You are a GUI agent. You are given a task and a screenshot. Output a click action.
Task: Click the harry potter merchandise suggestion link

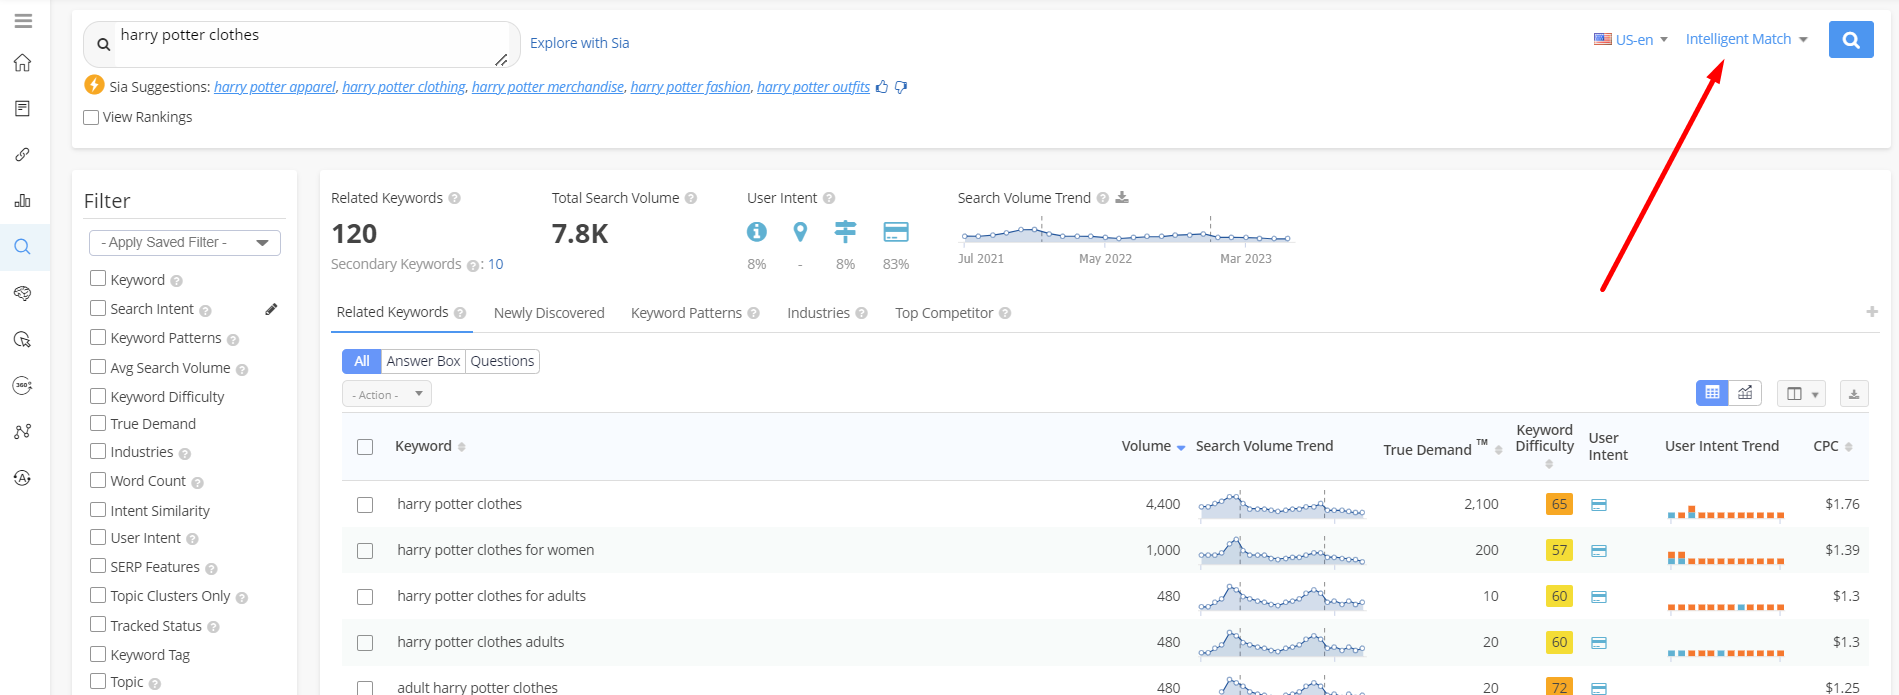click(547, 87)
